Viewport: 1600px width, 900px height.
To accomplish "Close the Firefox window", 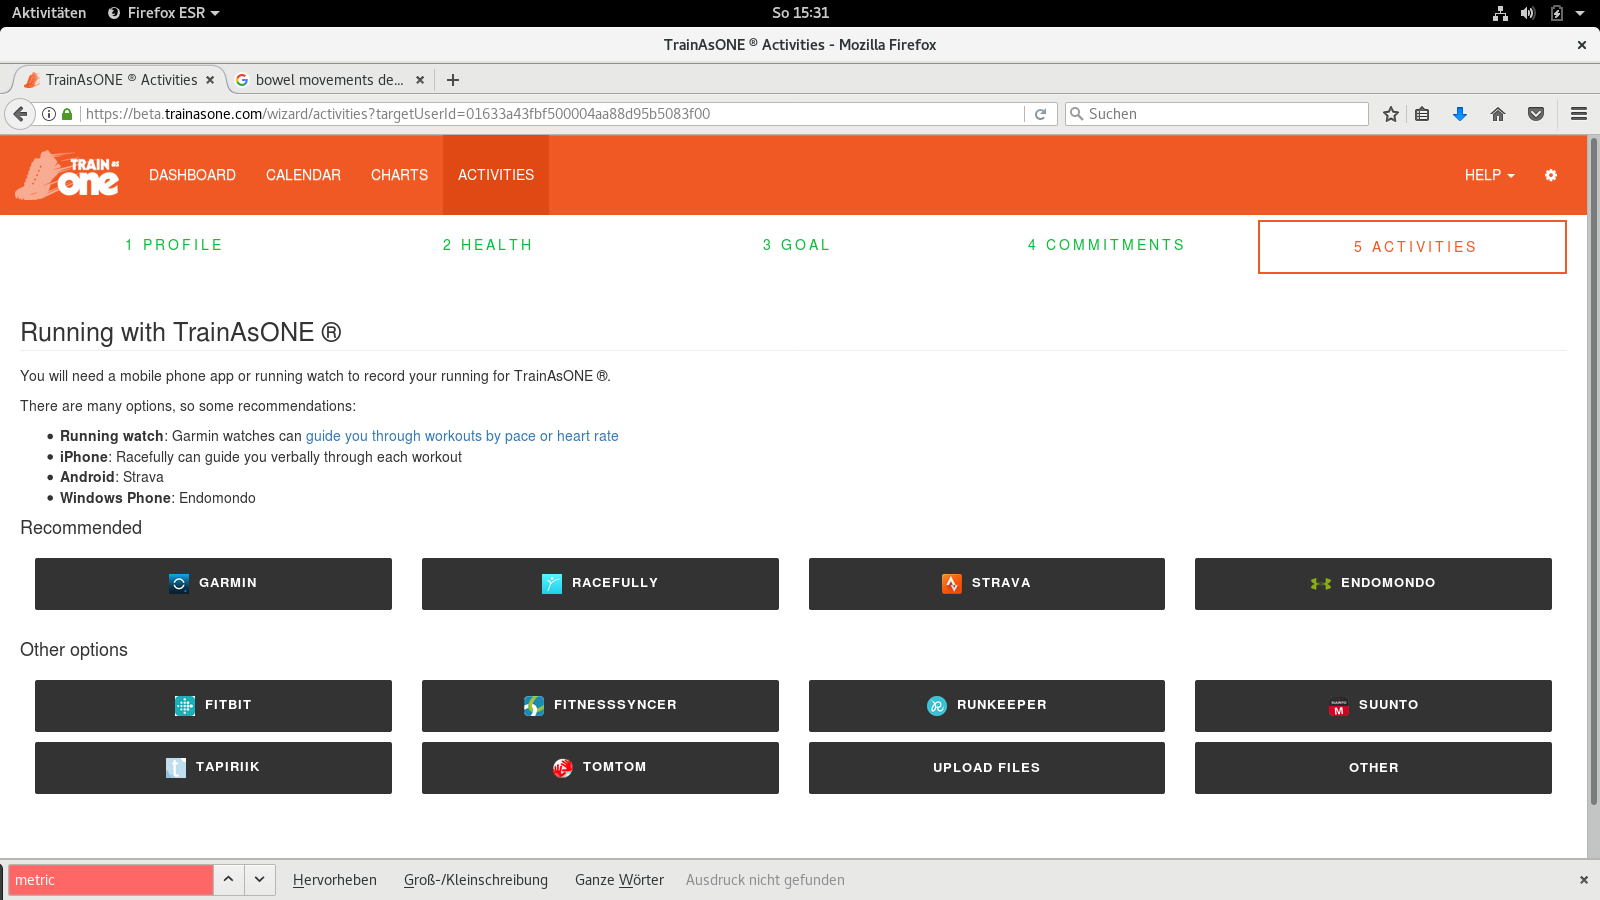I will pyautogui.click(x=1582, y=45).
